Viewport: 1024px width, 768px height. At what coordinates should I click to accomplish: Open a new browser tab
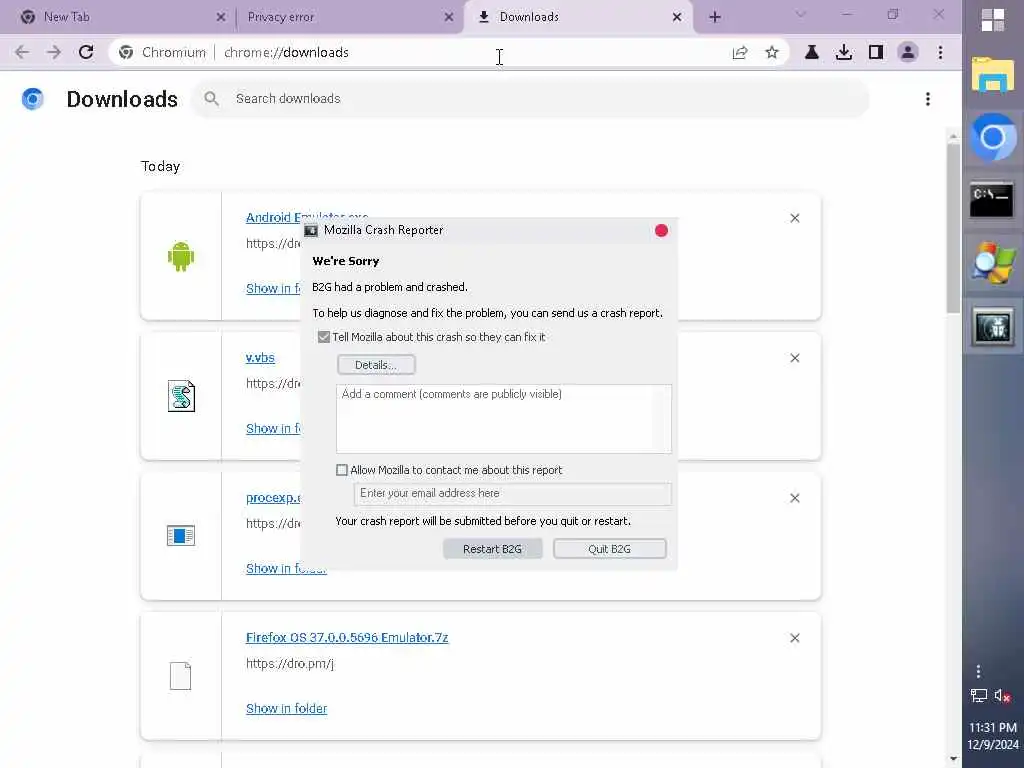pyautogui.click(x=715, y=17)
